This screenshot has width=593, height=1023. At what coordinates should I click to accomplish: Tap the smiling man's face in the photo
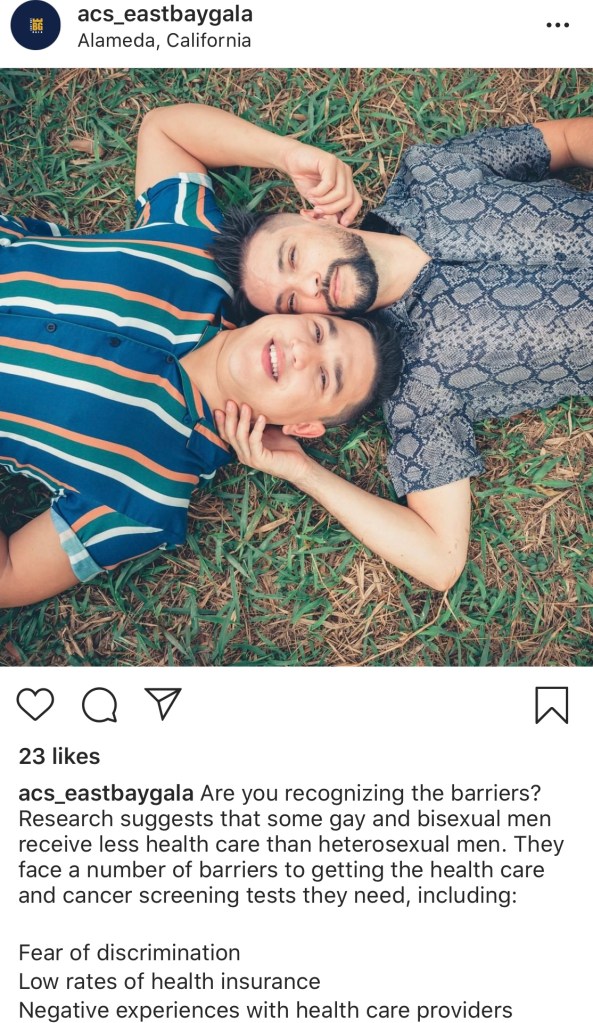(295, 367)
